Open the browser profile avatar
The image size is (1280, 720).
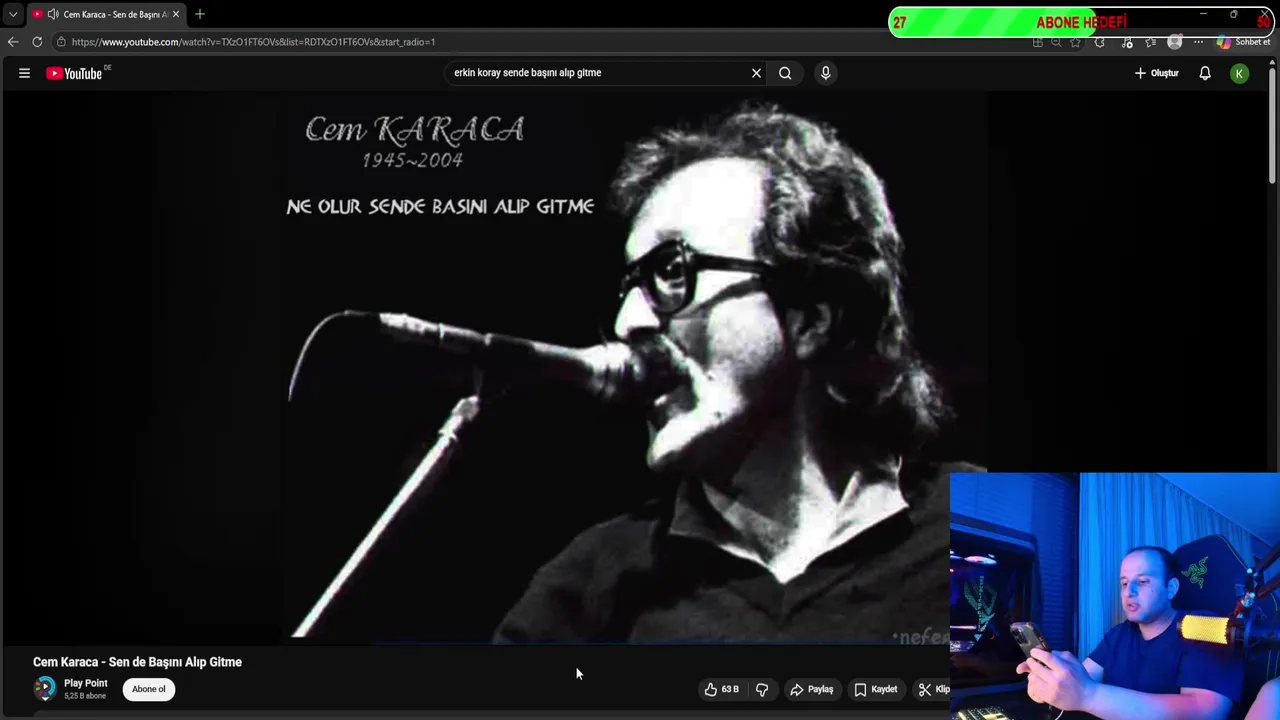(1175, 42)
